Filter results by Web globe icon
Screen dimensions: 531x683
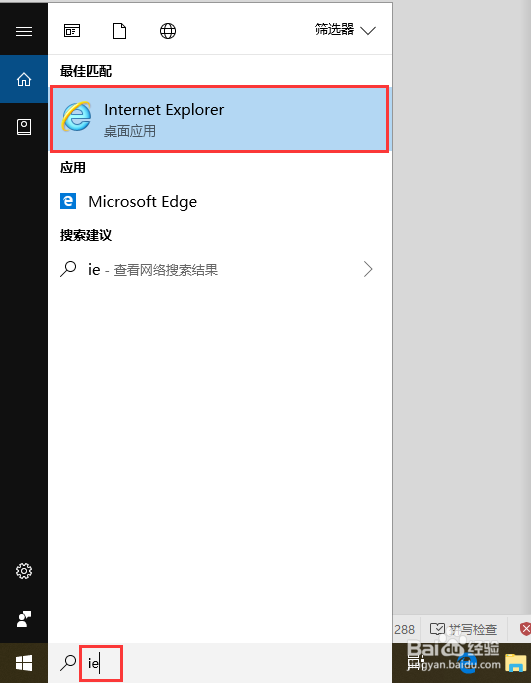[168, 31]
